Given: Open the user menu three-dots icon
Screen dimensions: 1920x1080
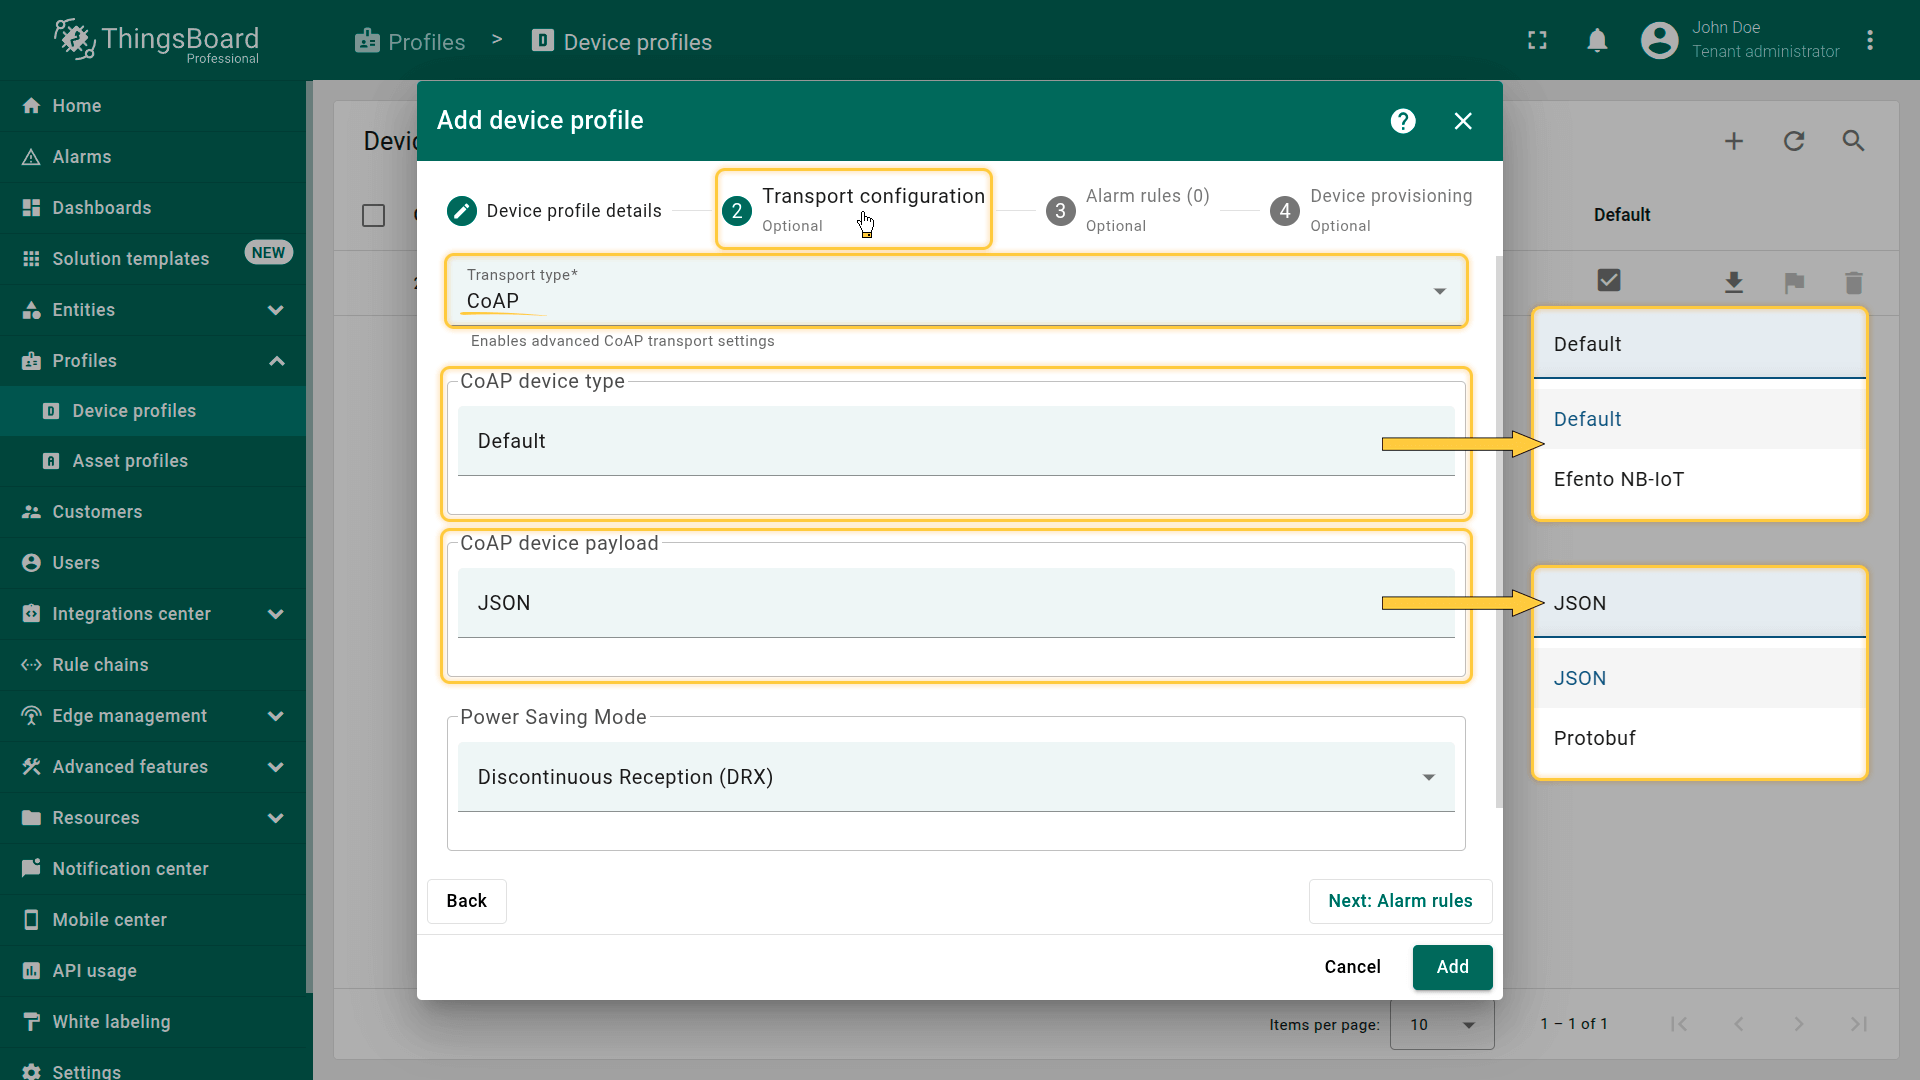Looking at the screenshot, I should 1869,41.
